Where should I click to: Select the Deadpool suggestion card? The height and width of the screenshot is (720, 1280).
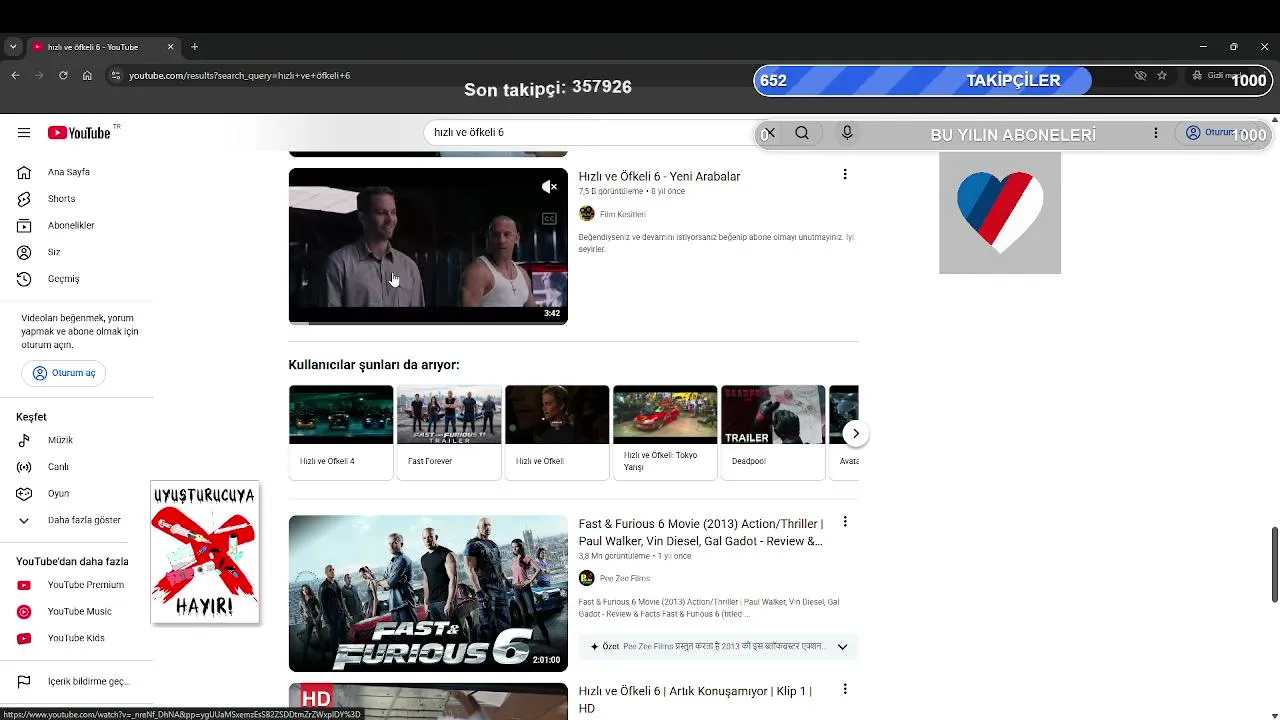point(773,433)
